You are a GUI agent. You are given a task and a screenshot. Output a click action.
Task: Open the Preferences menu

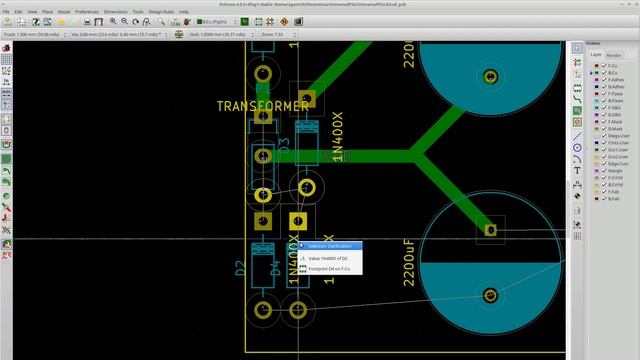coord(87,12)
